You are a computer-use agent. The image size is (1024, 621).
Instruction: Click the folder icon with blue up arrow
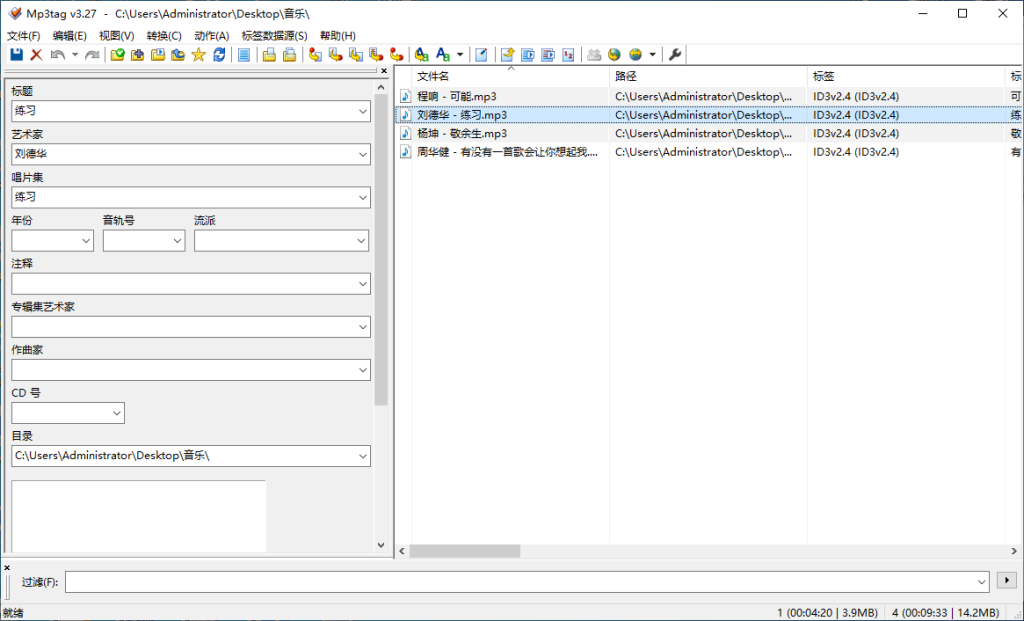(x=178, y=55)
